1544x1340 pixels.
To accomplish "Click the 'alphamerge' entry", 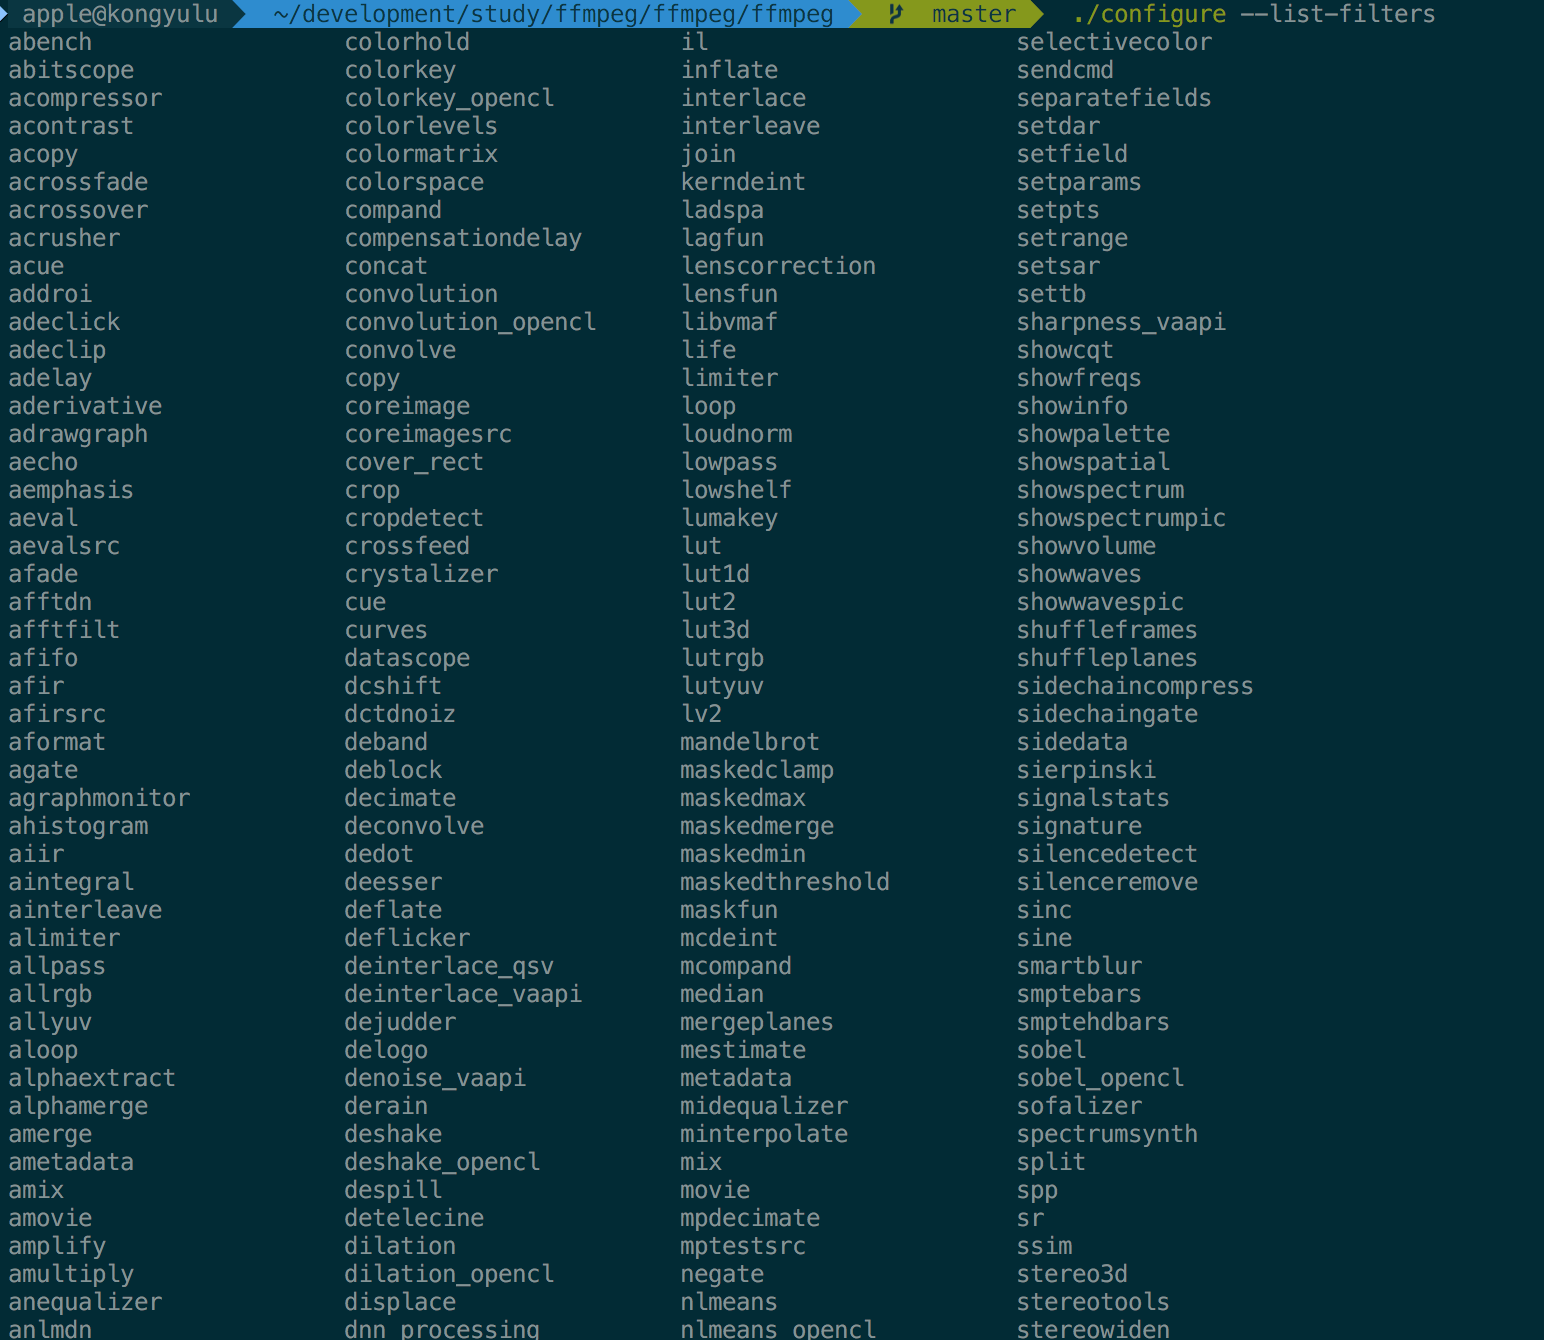I will point(78,1106).
